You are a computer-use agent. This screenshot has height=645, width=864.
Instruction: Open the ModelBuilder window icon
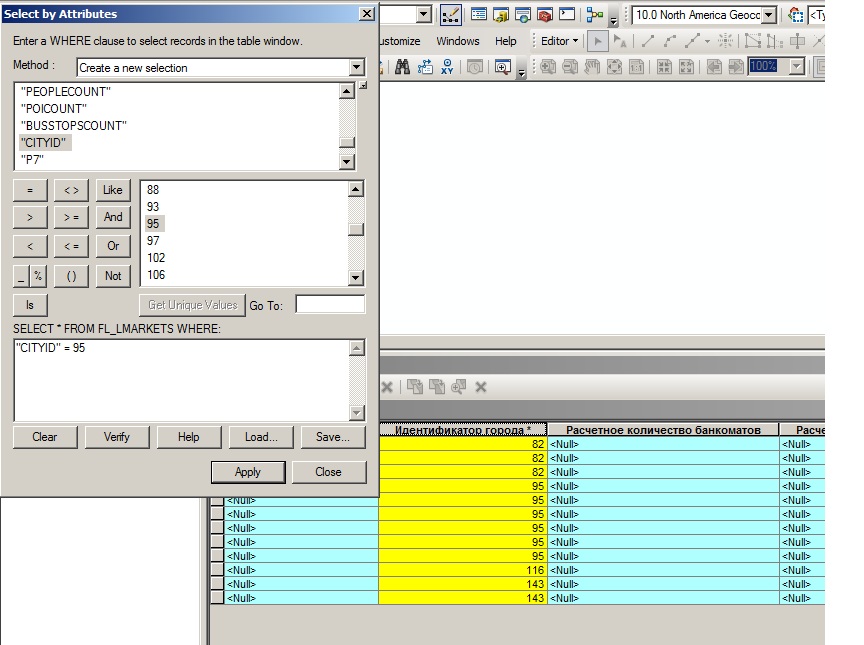coord(596,15)
